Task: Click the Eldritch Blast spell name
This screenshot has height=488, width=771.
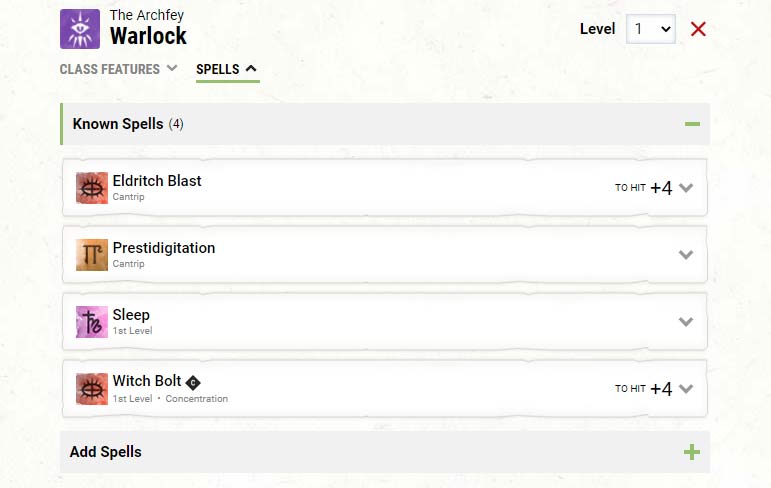Action: 157,181
